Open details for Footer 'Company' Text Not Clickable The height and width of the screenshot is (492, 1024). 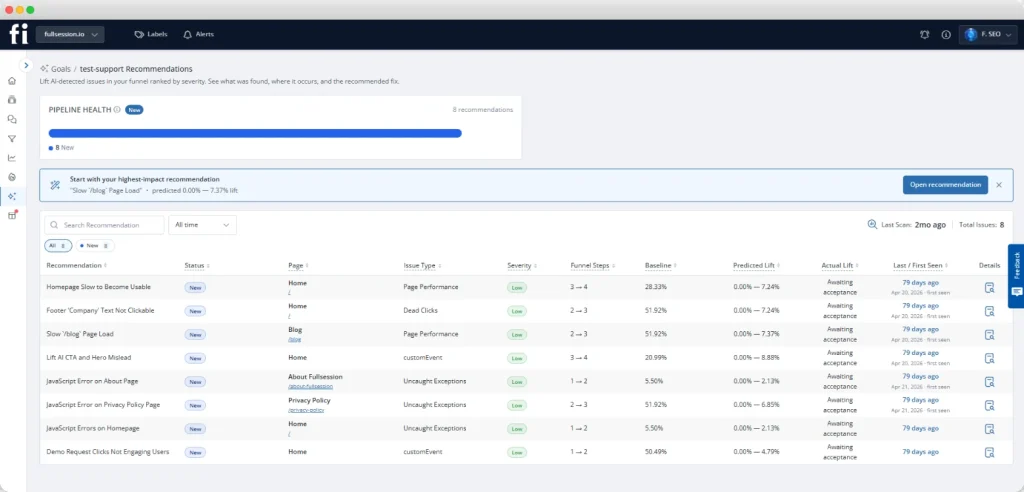coord(989,311)
